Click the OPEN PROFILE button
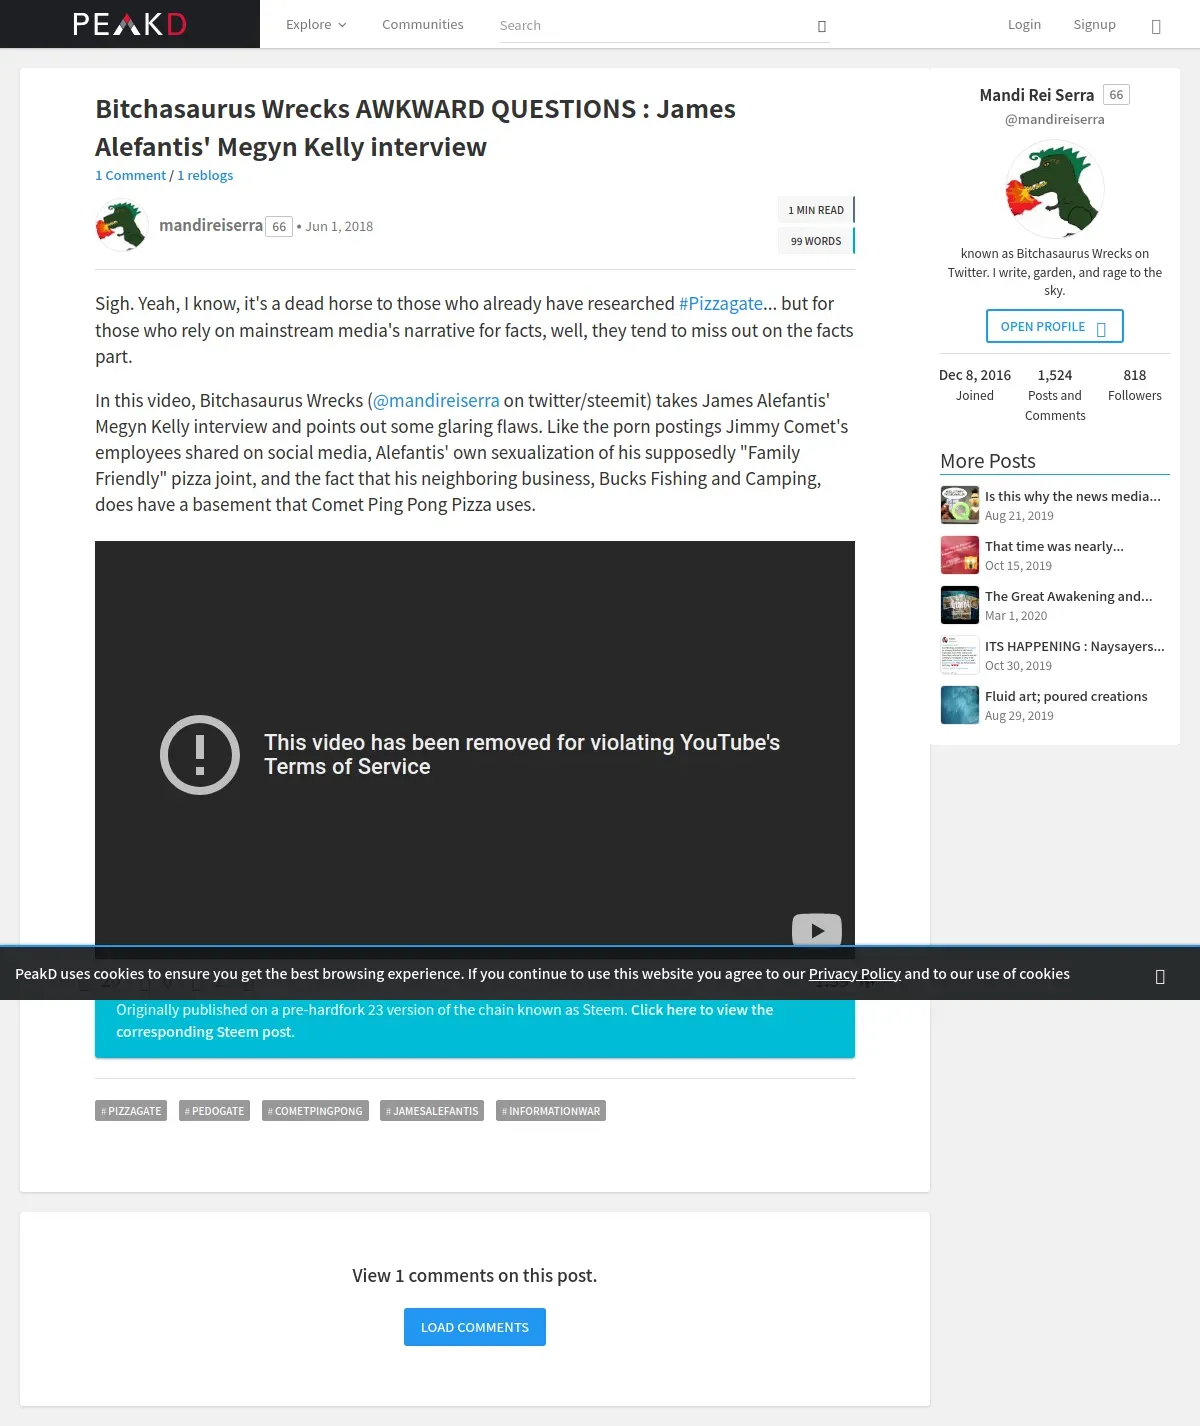This screenshot has width=1200, height=1426. (1055, 326)
